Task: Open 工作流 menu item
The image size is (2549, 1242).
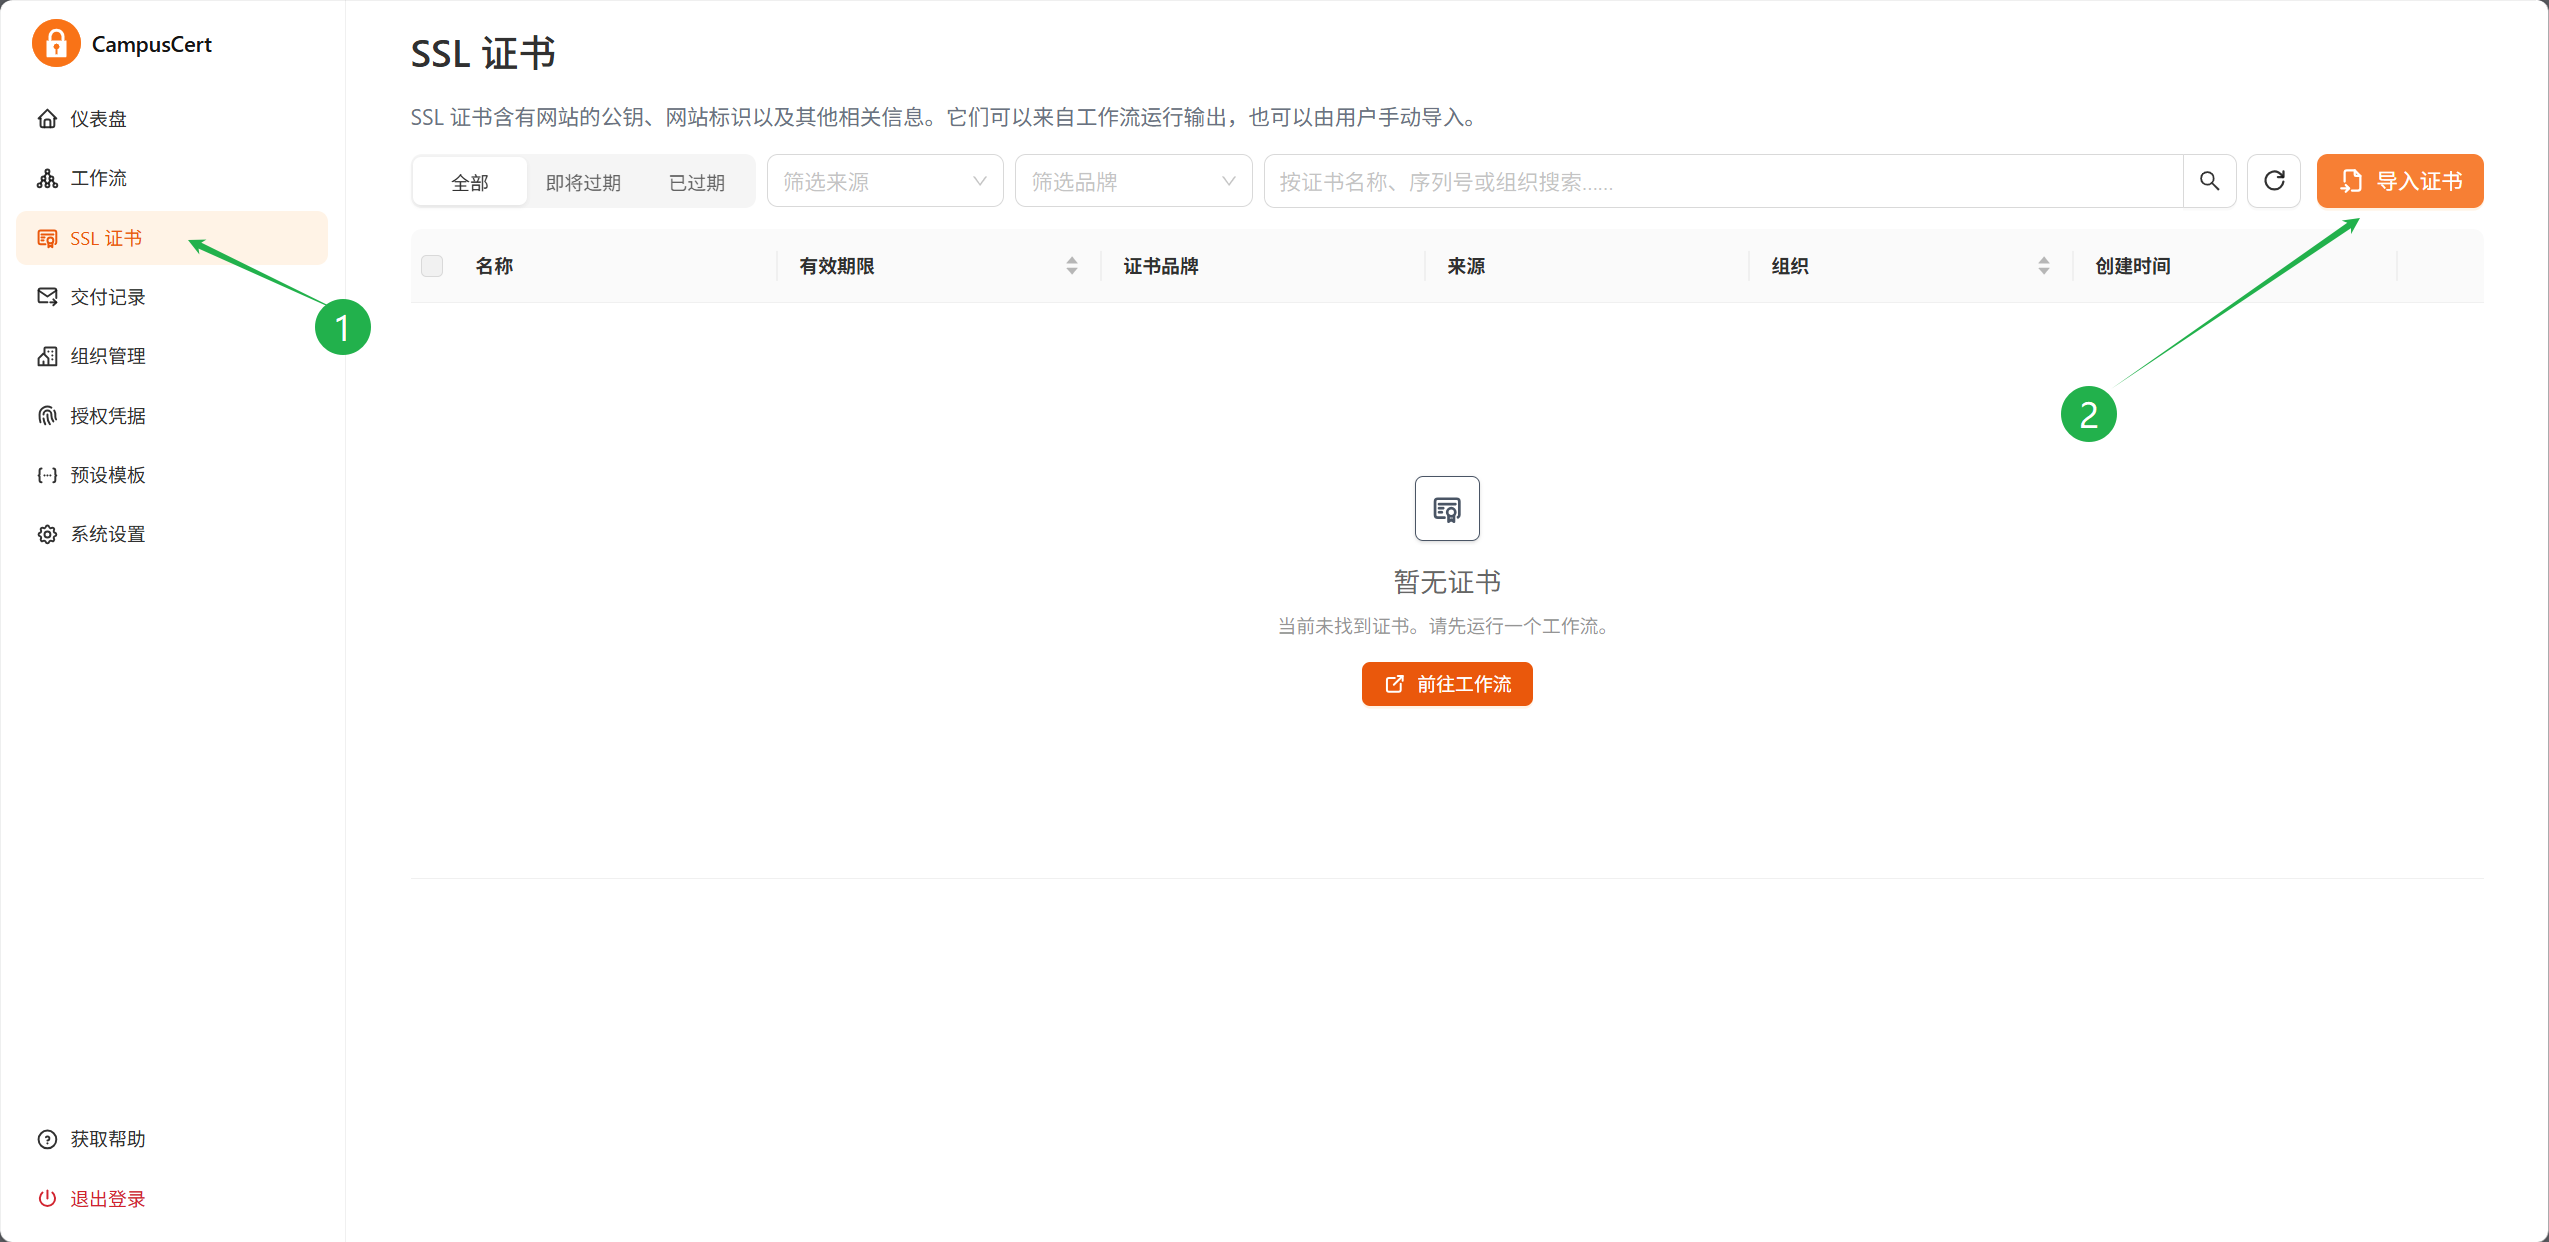Action: (x=172, y=178)
